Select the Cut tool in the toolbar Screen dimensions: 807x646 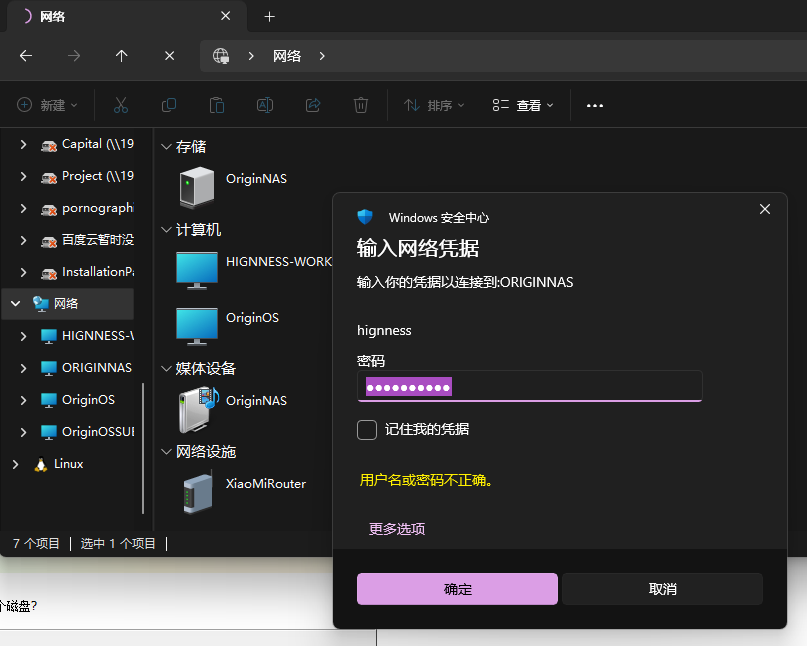pos(120,104)
